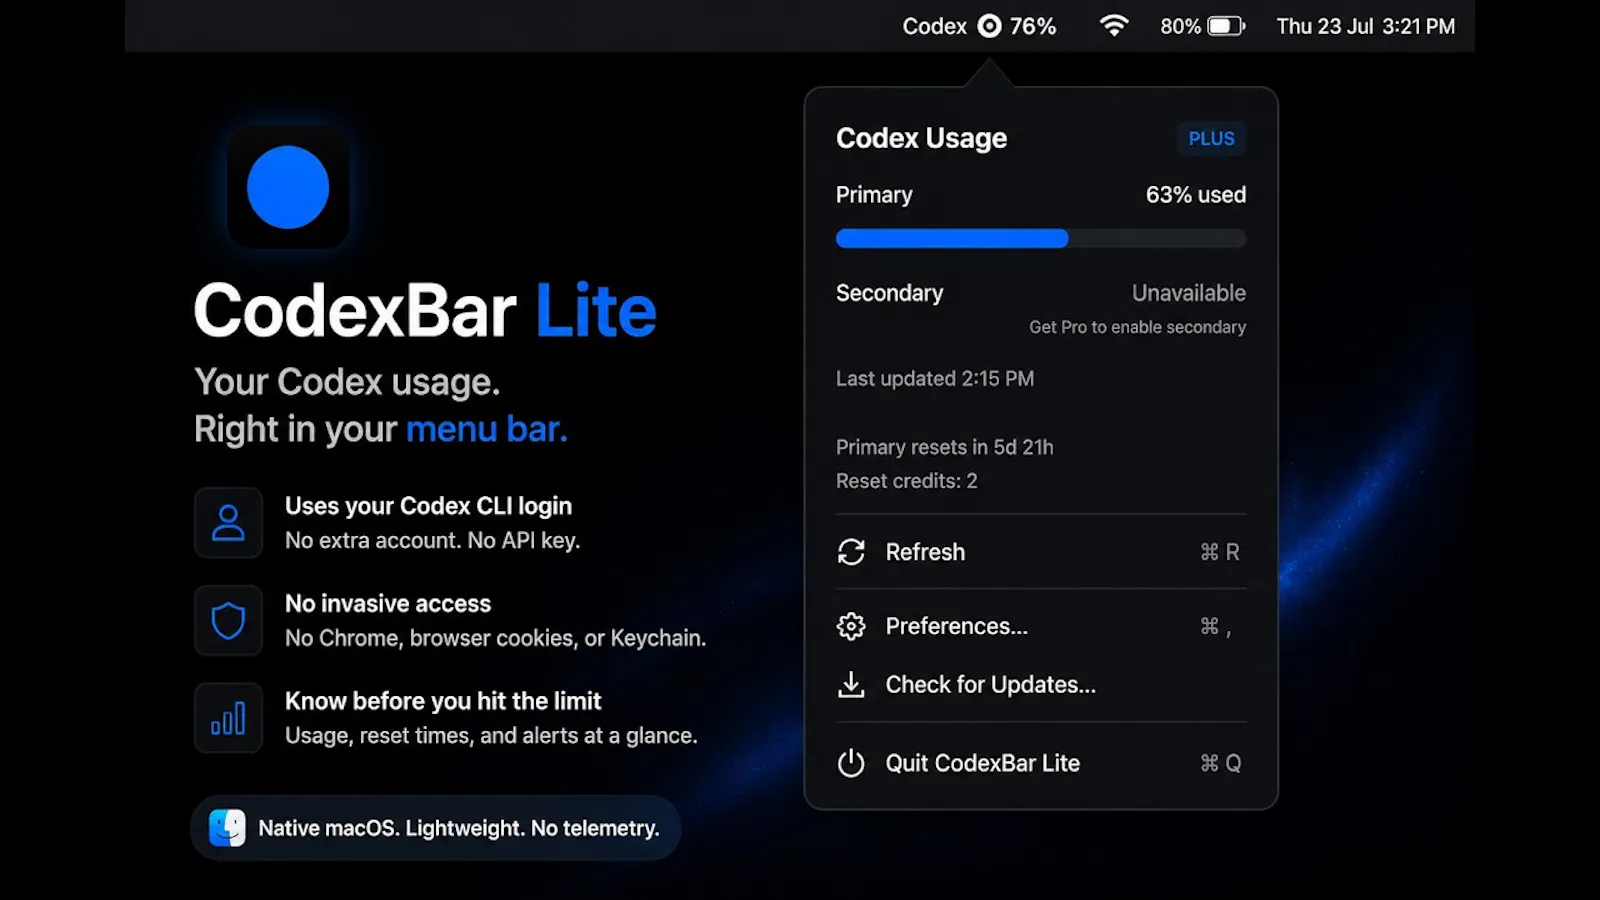
Task: Click No Chrome, browser cookies, or Keychain. text
Action: (x=495, y=638)
